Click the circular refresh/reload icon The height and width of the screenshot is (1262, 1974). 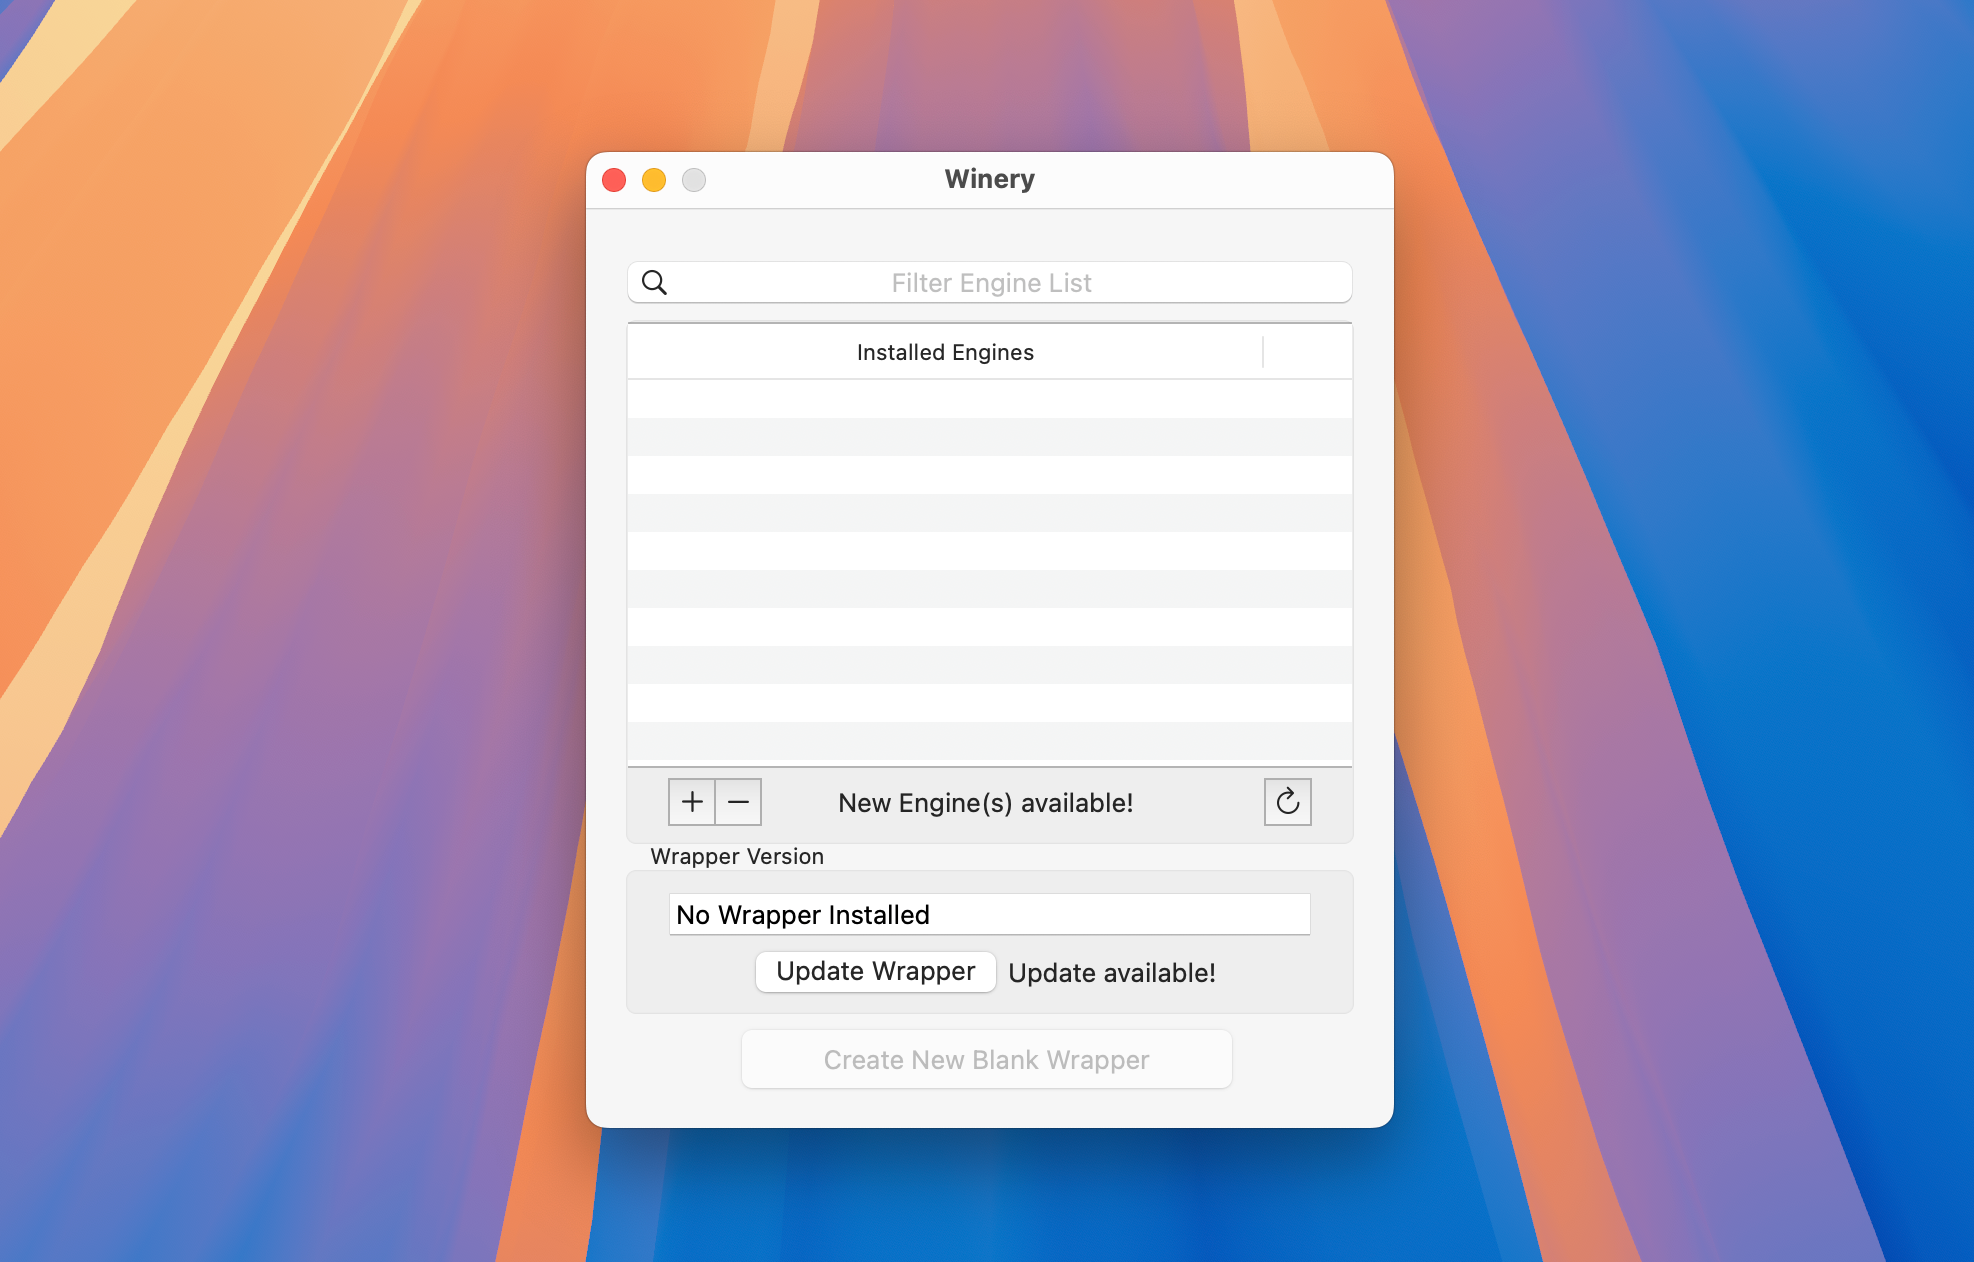pyautogui.click(x=1288, y=802)
